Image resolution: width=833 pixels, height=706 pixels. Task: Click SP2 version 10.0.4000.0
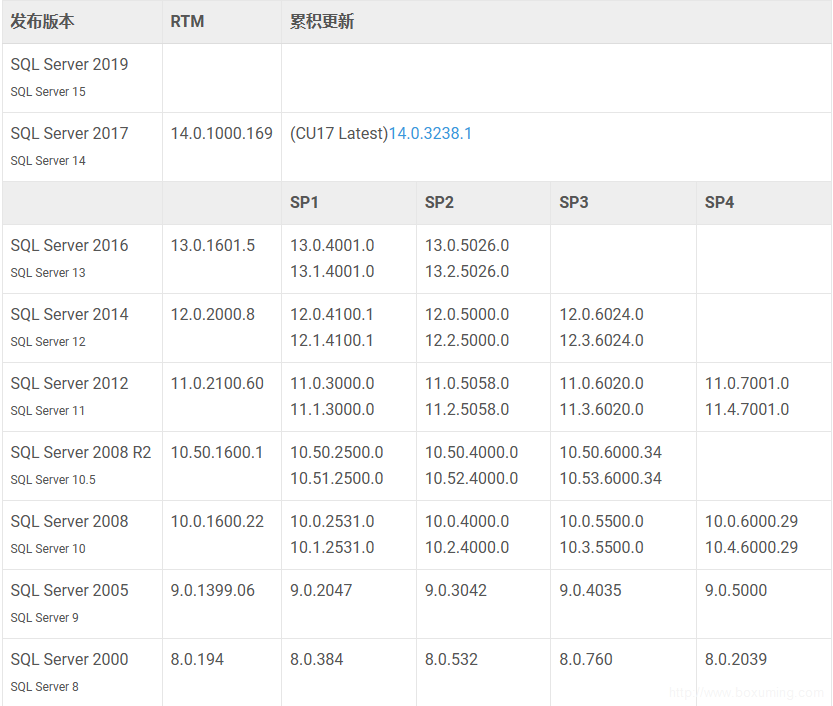click(467, 522)
